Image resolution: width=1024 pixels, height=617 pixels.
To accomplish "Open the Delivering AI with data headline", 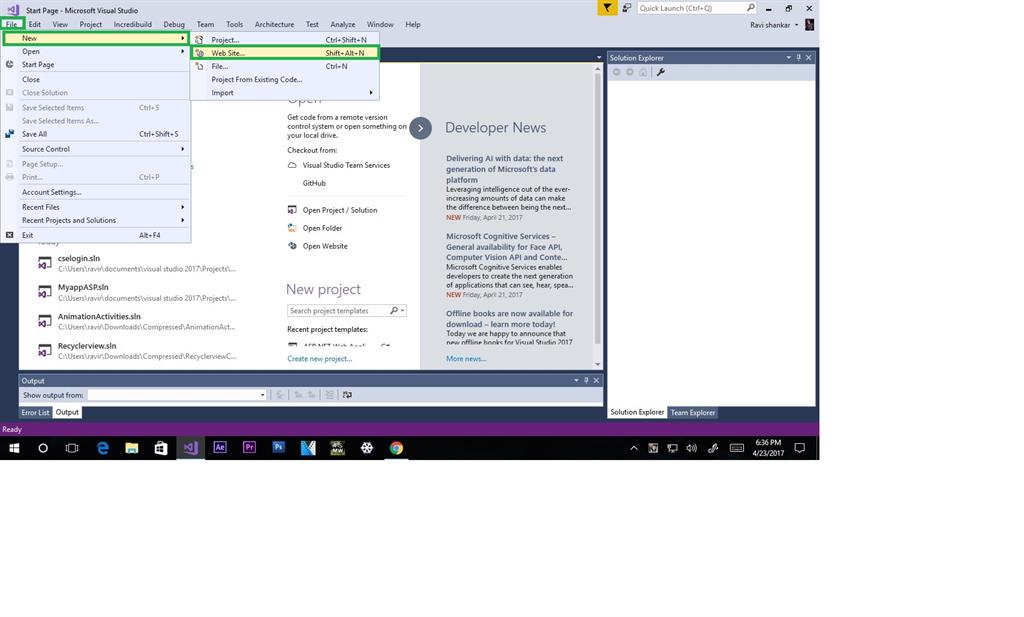I will point(505,168).
